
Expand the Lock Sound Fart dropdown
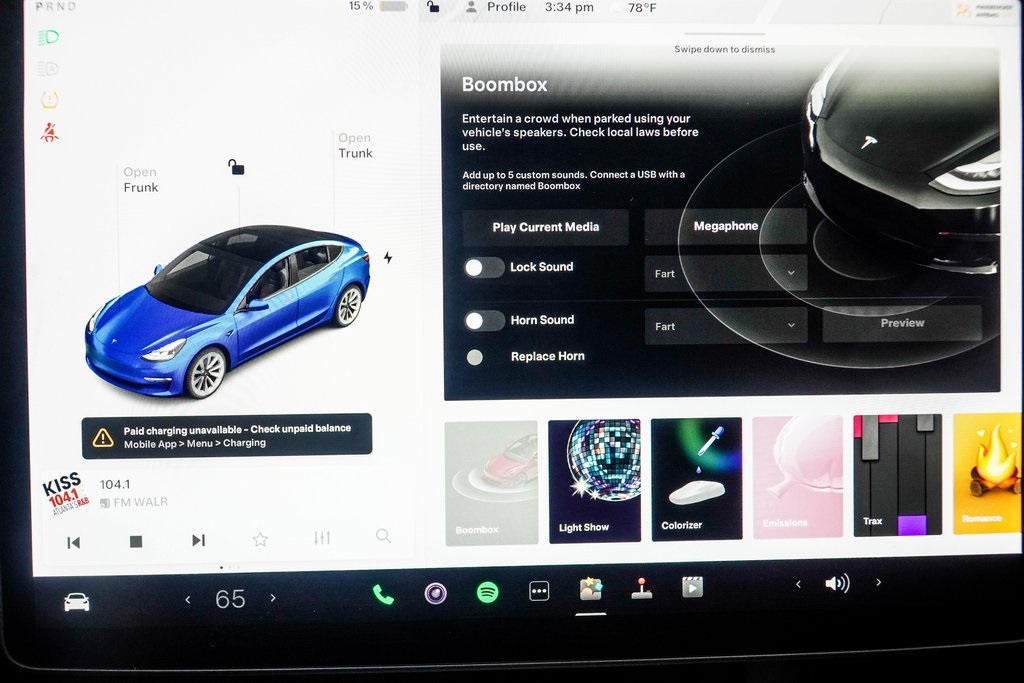[725, 273]
